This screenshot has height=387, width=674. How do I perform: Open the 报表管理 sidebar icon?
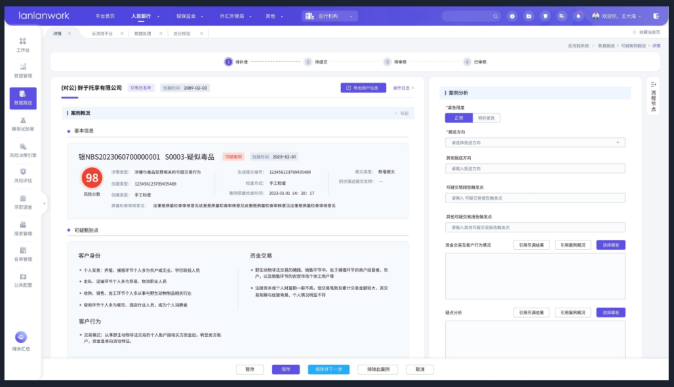click(x=23, y=224)
